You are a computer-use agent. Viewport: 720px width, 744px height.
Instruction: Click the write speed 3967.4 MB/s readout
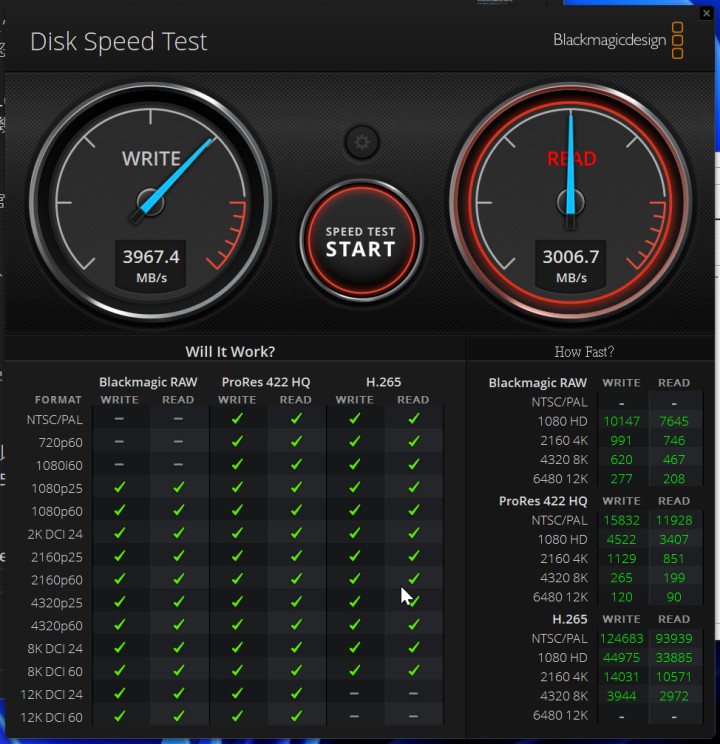151,265
